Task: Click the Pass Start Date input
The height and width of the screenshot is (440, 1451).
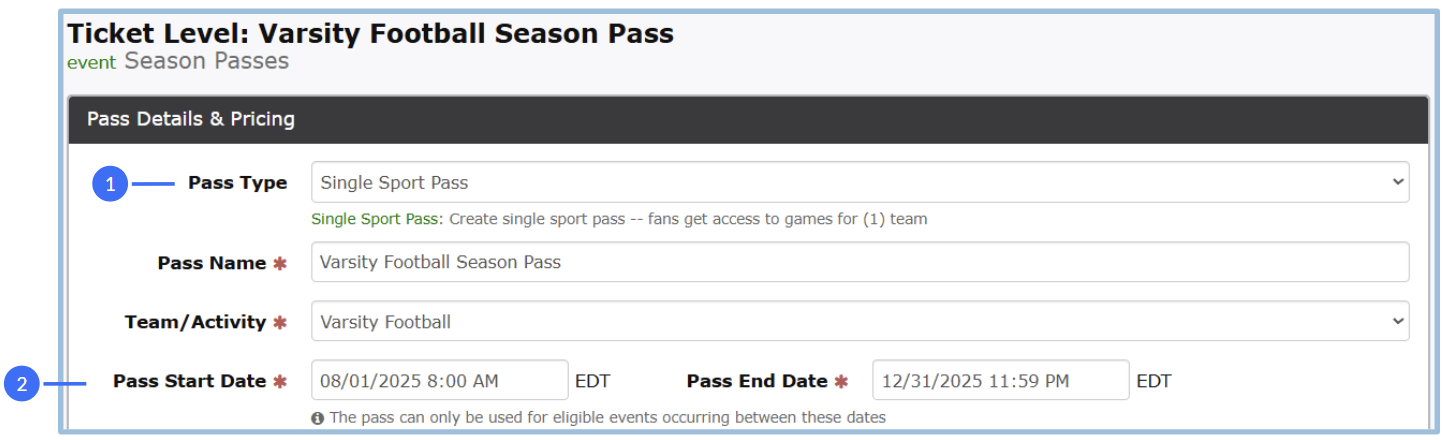Action: 440,381
